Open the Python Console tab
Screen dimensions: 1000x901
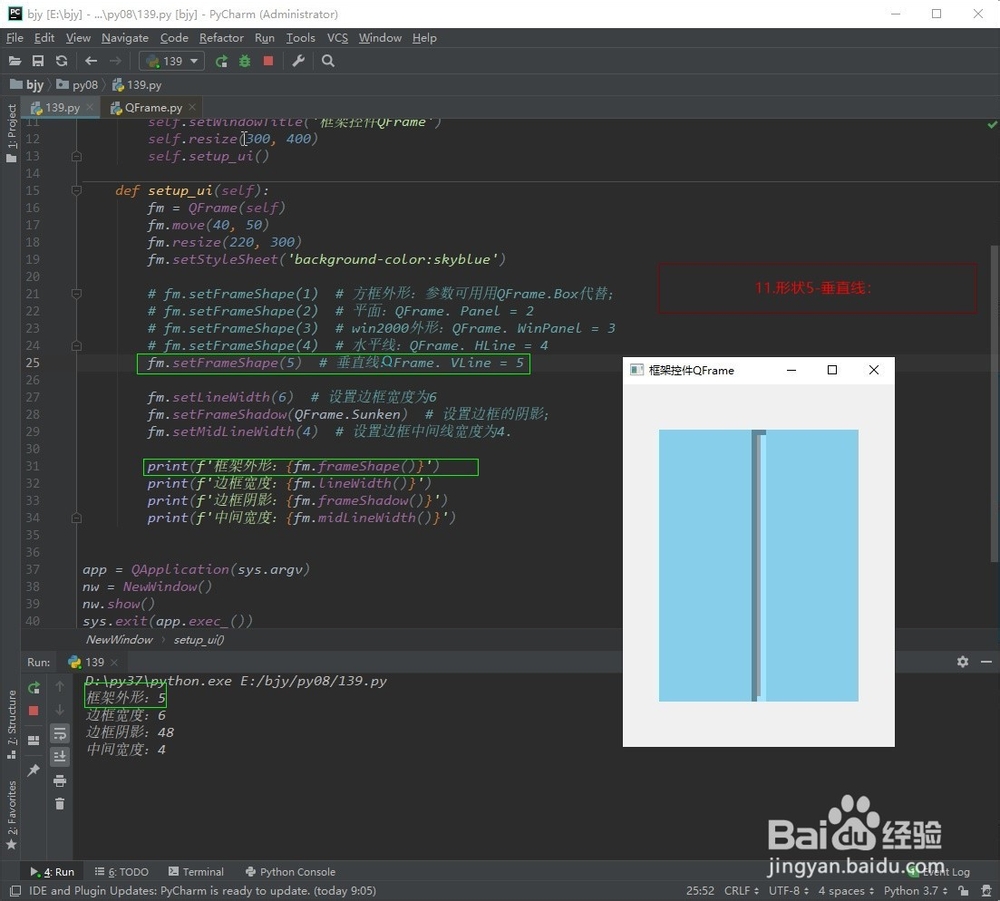click(290, 872)
